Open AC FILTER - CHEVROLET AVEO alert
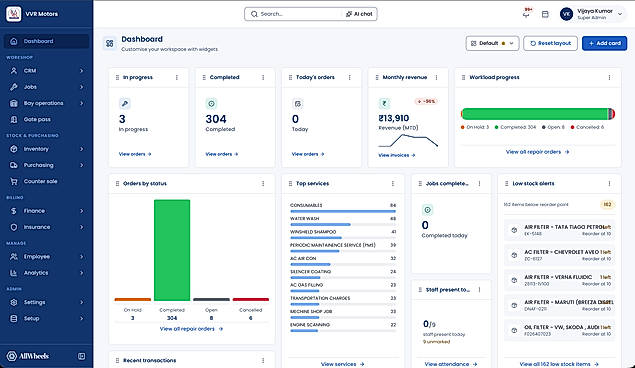 click(559, 255)
